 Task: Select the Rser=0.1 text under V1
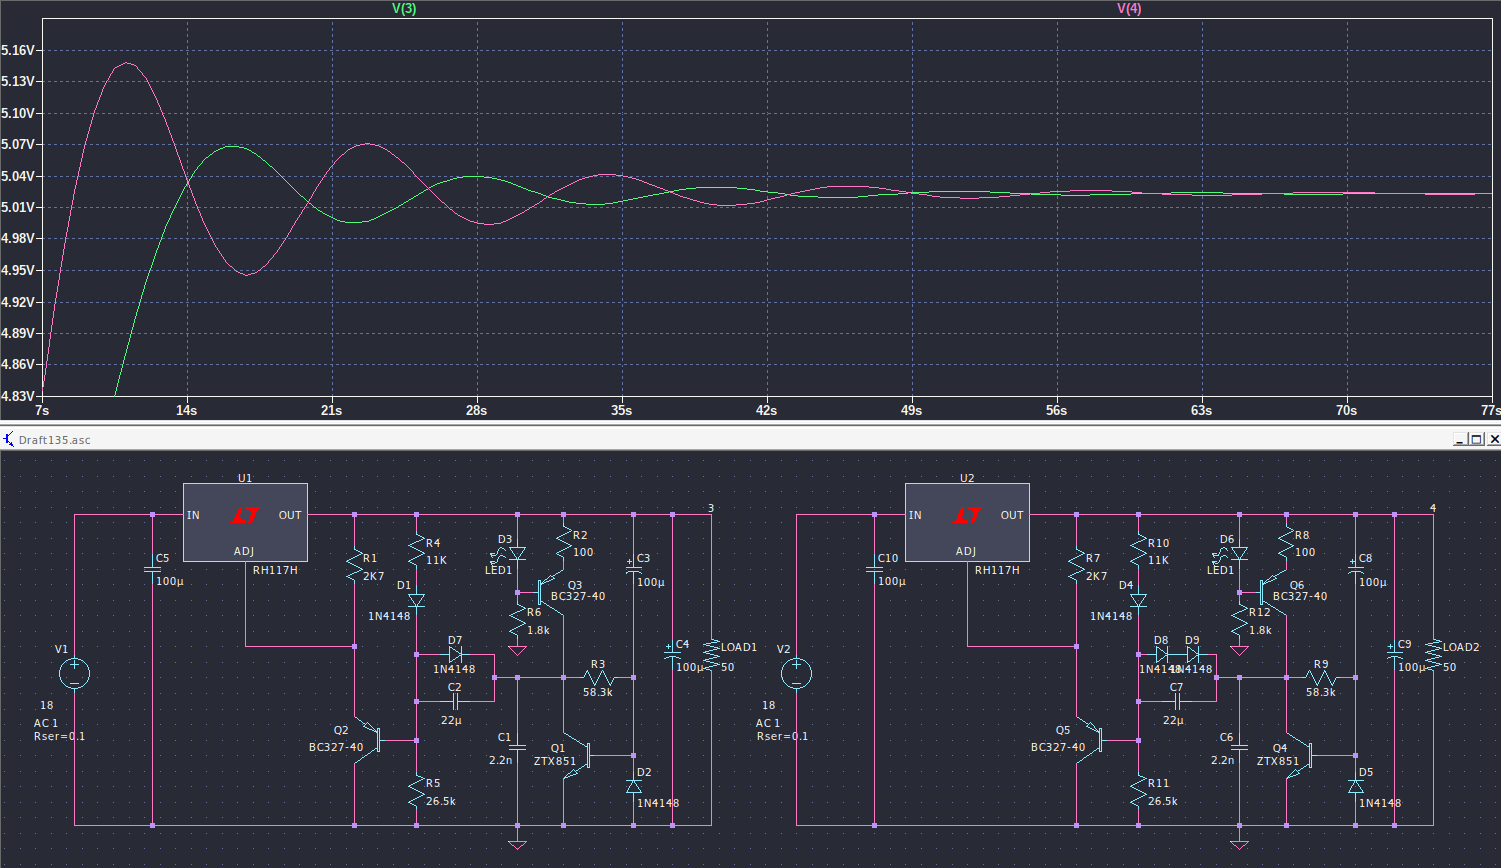tap(59, 737)
